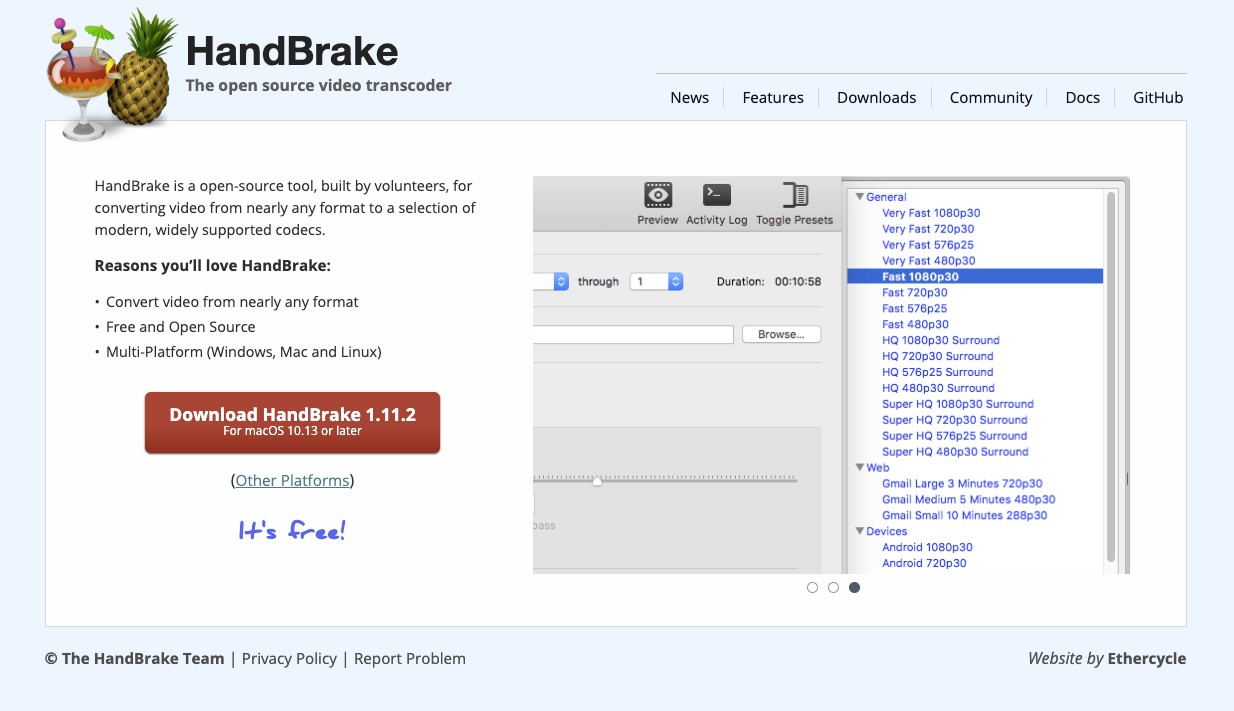This screenshot has height=711, width=1234.
Task: Collapse the Devices presets disclosure triangle
Action: [x=859, y=531]
